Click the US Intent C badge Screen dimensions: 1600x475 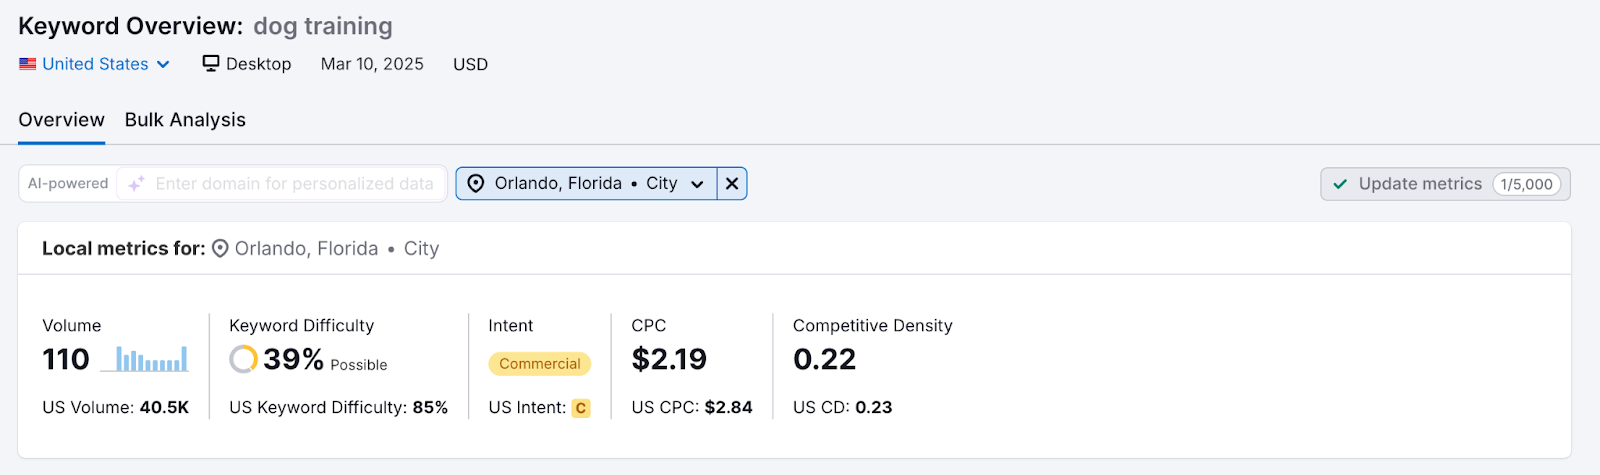(x=581, y=408)
